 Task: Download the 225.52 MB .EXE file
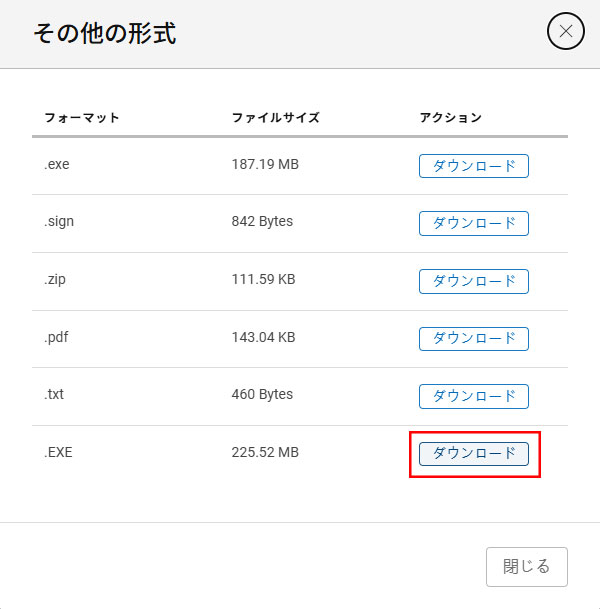tap(473, 454)
